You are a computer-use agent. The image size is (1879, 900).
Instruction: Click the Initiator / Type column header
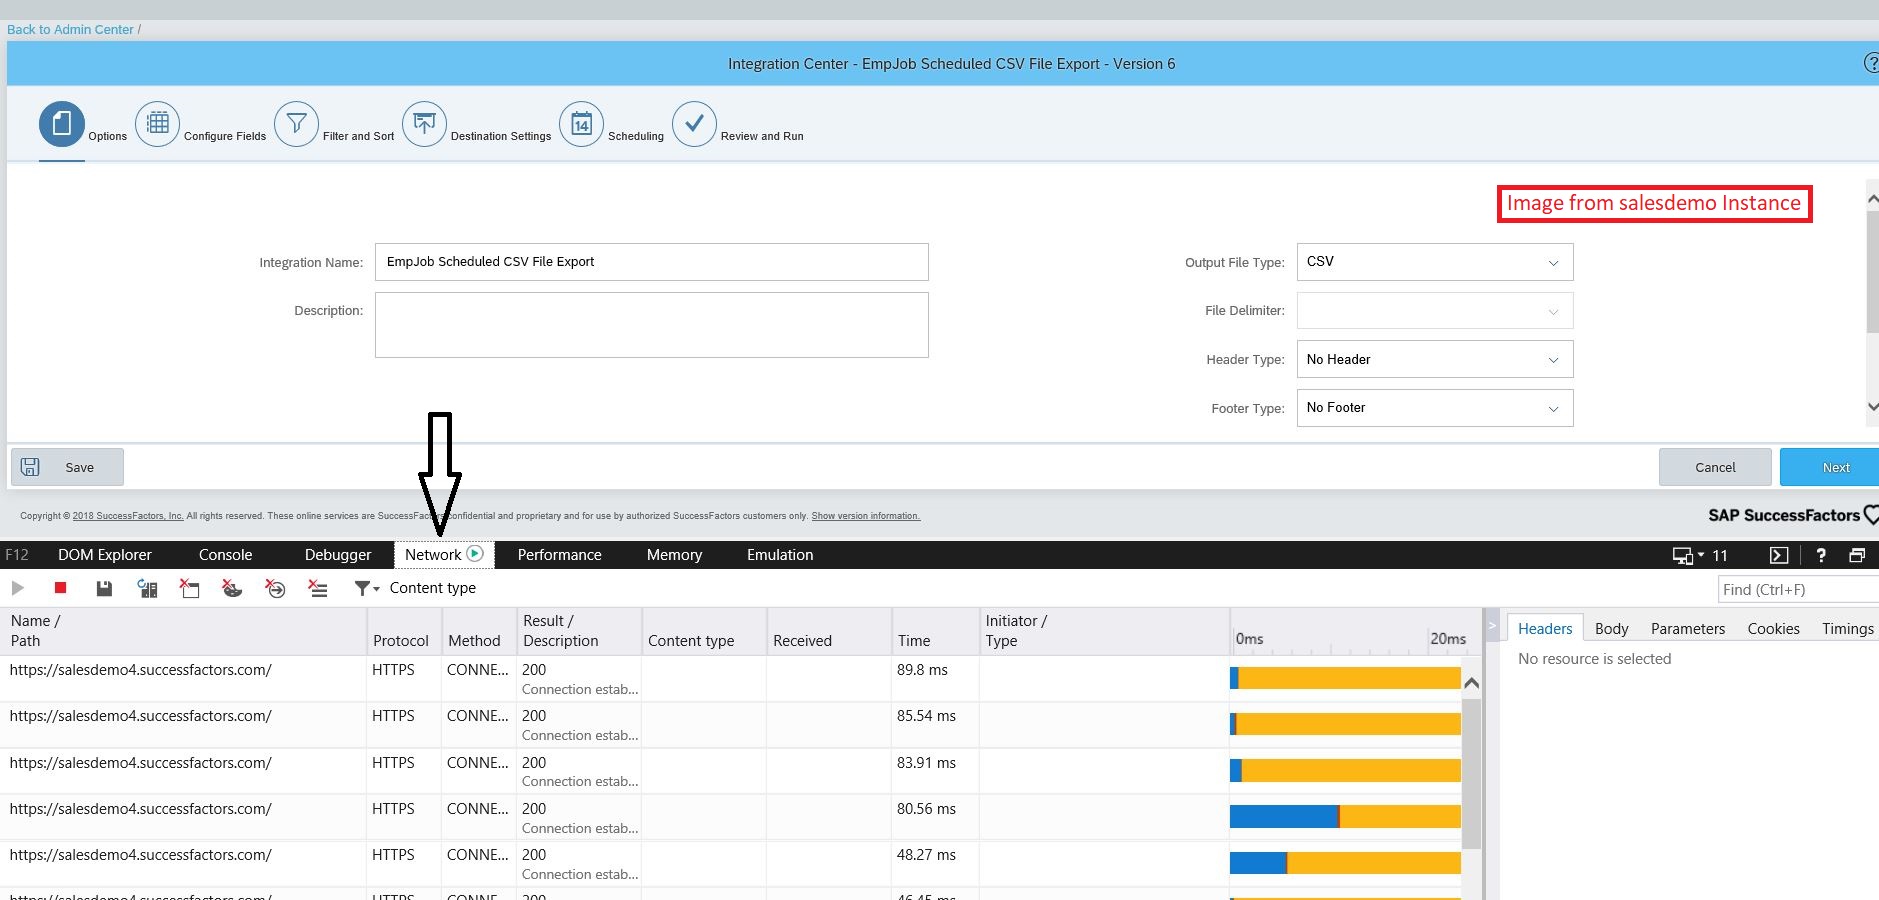tap(1103, 631)
